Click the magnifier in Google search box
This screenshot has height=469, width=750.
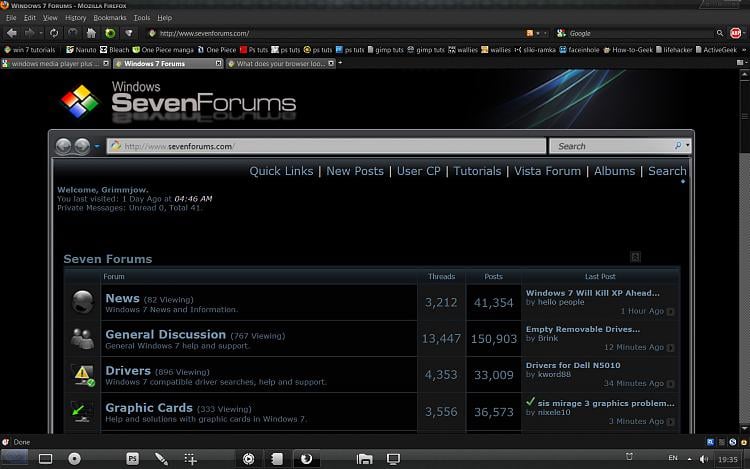tap(719, 33)
